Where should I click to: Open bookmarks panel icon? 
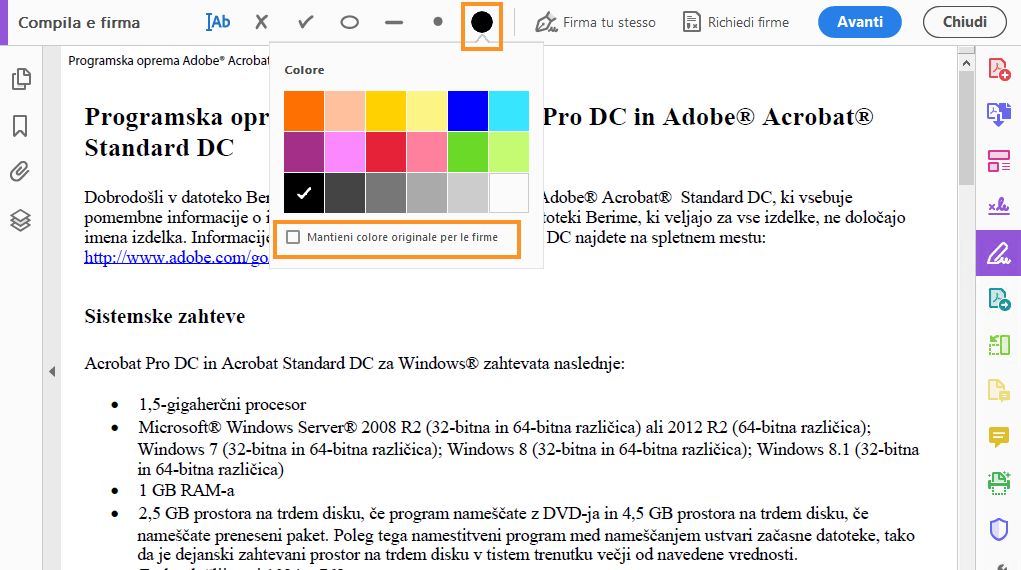20,126
